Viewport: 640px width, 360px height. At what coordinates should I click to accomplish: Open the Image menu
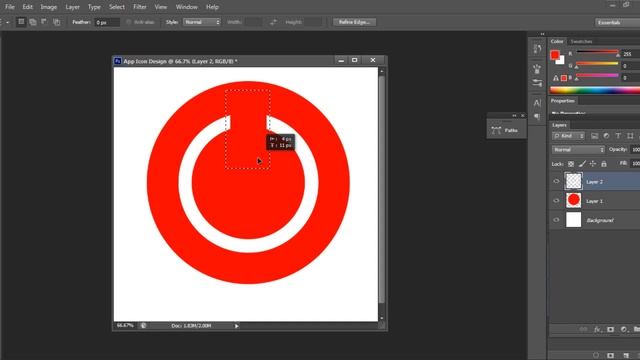click(49, 7)
